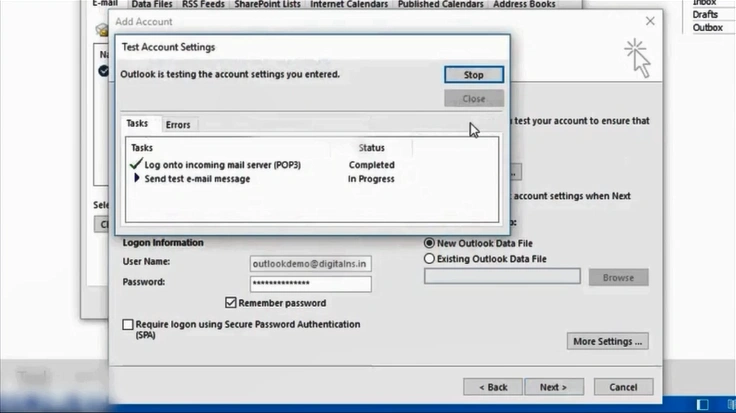Switch to the Errors tab
This screenshot has width=736, height=413.
pyautogui.click(x=178, y=125)
